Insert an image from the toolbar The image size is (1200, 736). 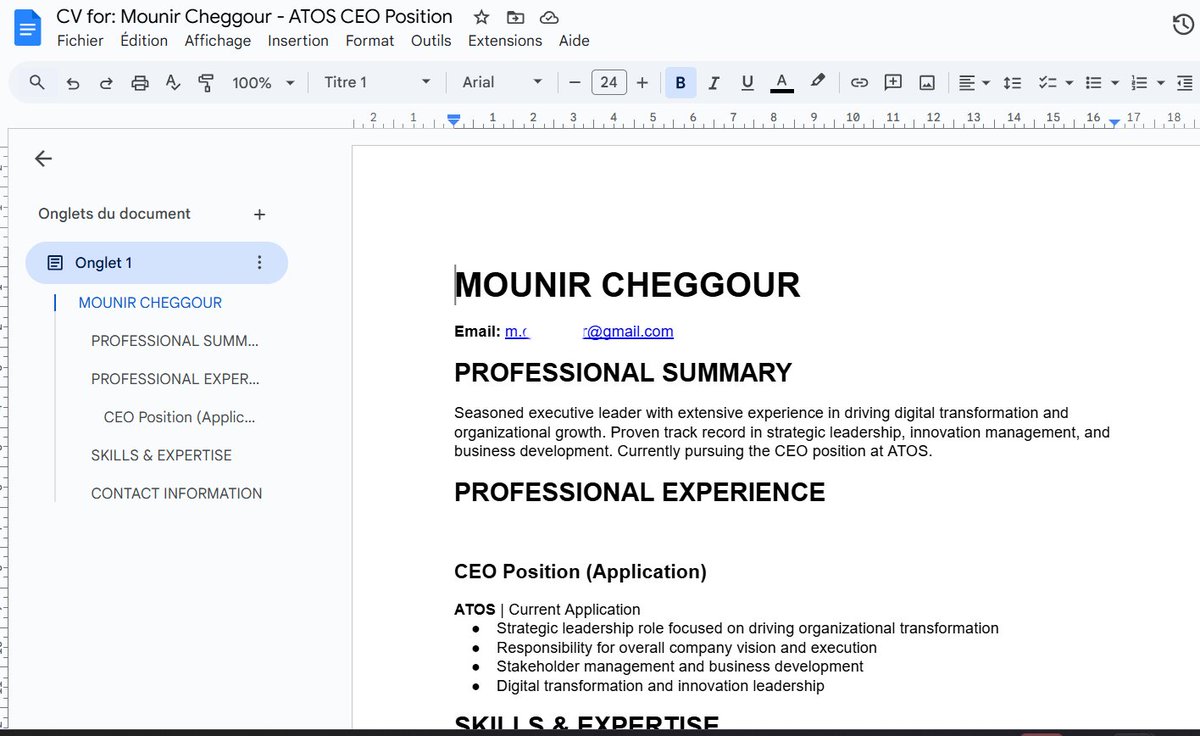[927, 83]
